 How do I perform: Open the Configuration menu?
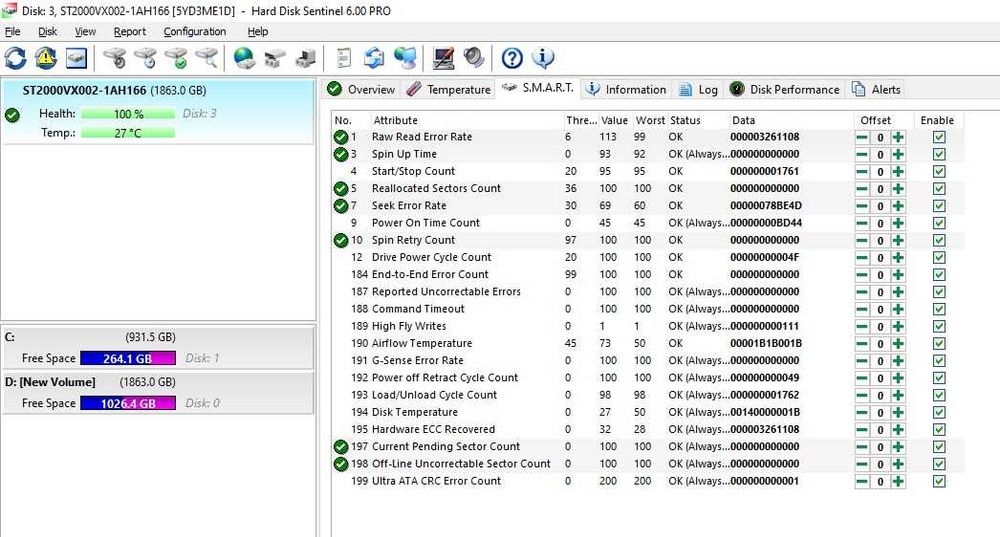(195, 31)
